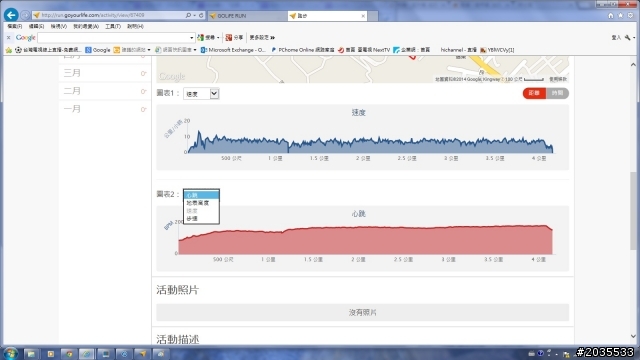Image resolution: width=640 pixels, height=360 pixels.
Task: Open the Windows Start orb
Action: [11, 353]
